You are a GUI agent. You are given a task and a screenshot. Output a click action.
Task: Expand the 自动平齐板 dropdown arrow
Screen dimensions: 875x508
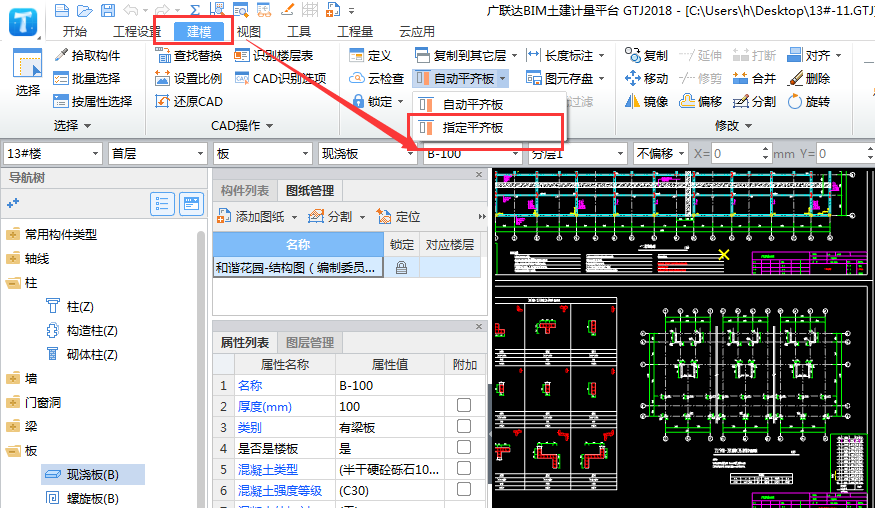click(503, 79)
